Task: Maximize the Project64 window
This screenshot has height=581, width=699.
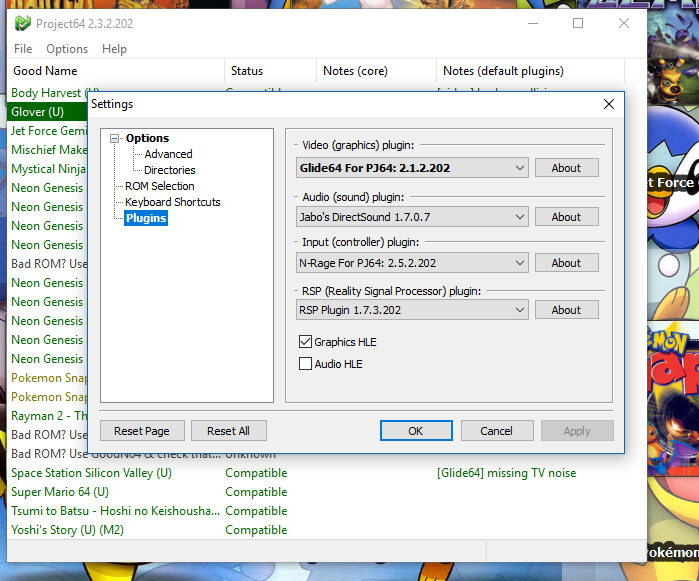Action: [578, 23]
